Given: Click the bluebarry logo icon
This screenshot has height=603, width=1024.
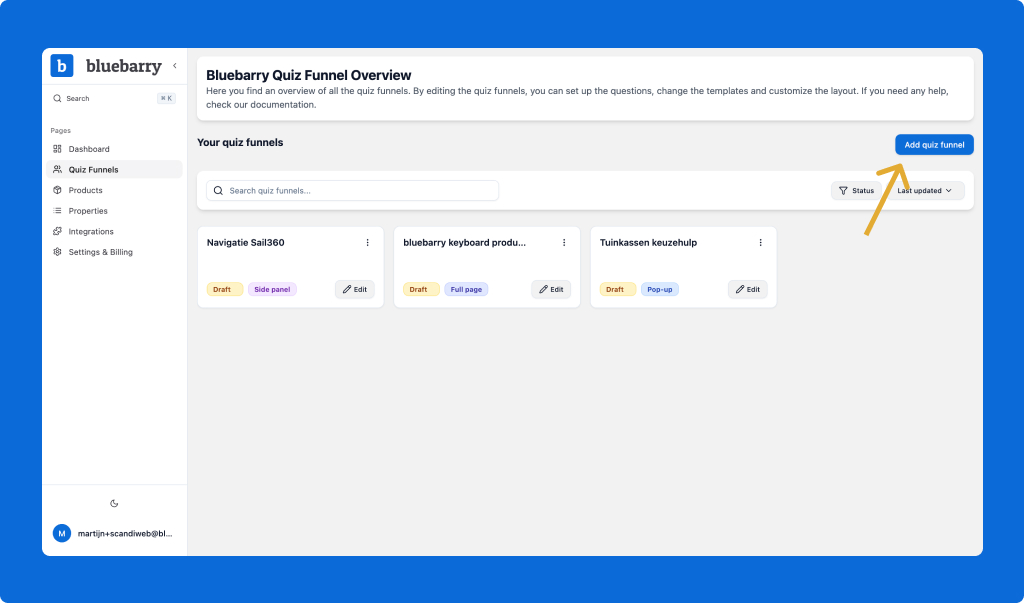Looking at the screenshot, I should (x=62, y=65).
